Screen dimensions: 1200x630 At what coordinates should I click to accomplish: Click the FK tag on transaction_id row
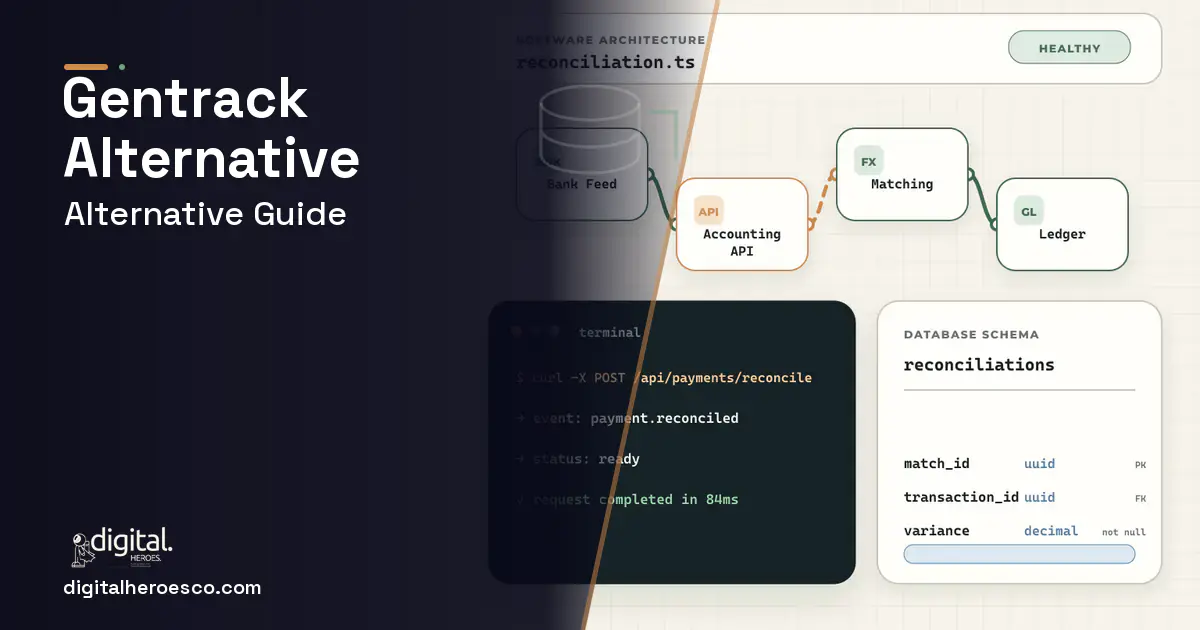(1140, 498)
